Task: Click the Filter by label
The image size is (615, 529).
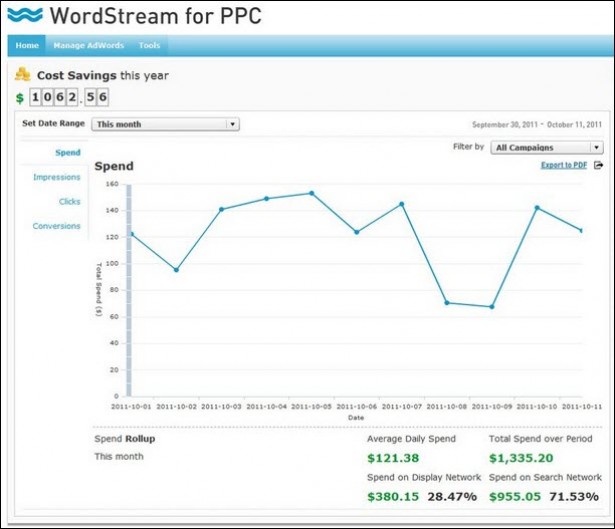Action: tap(468, 147)
